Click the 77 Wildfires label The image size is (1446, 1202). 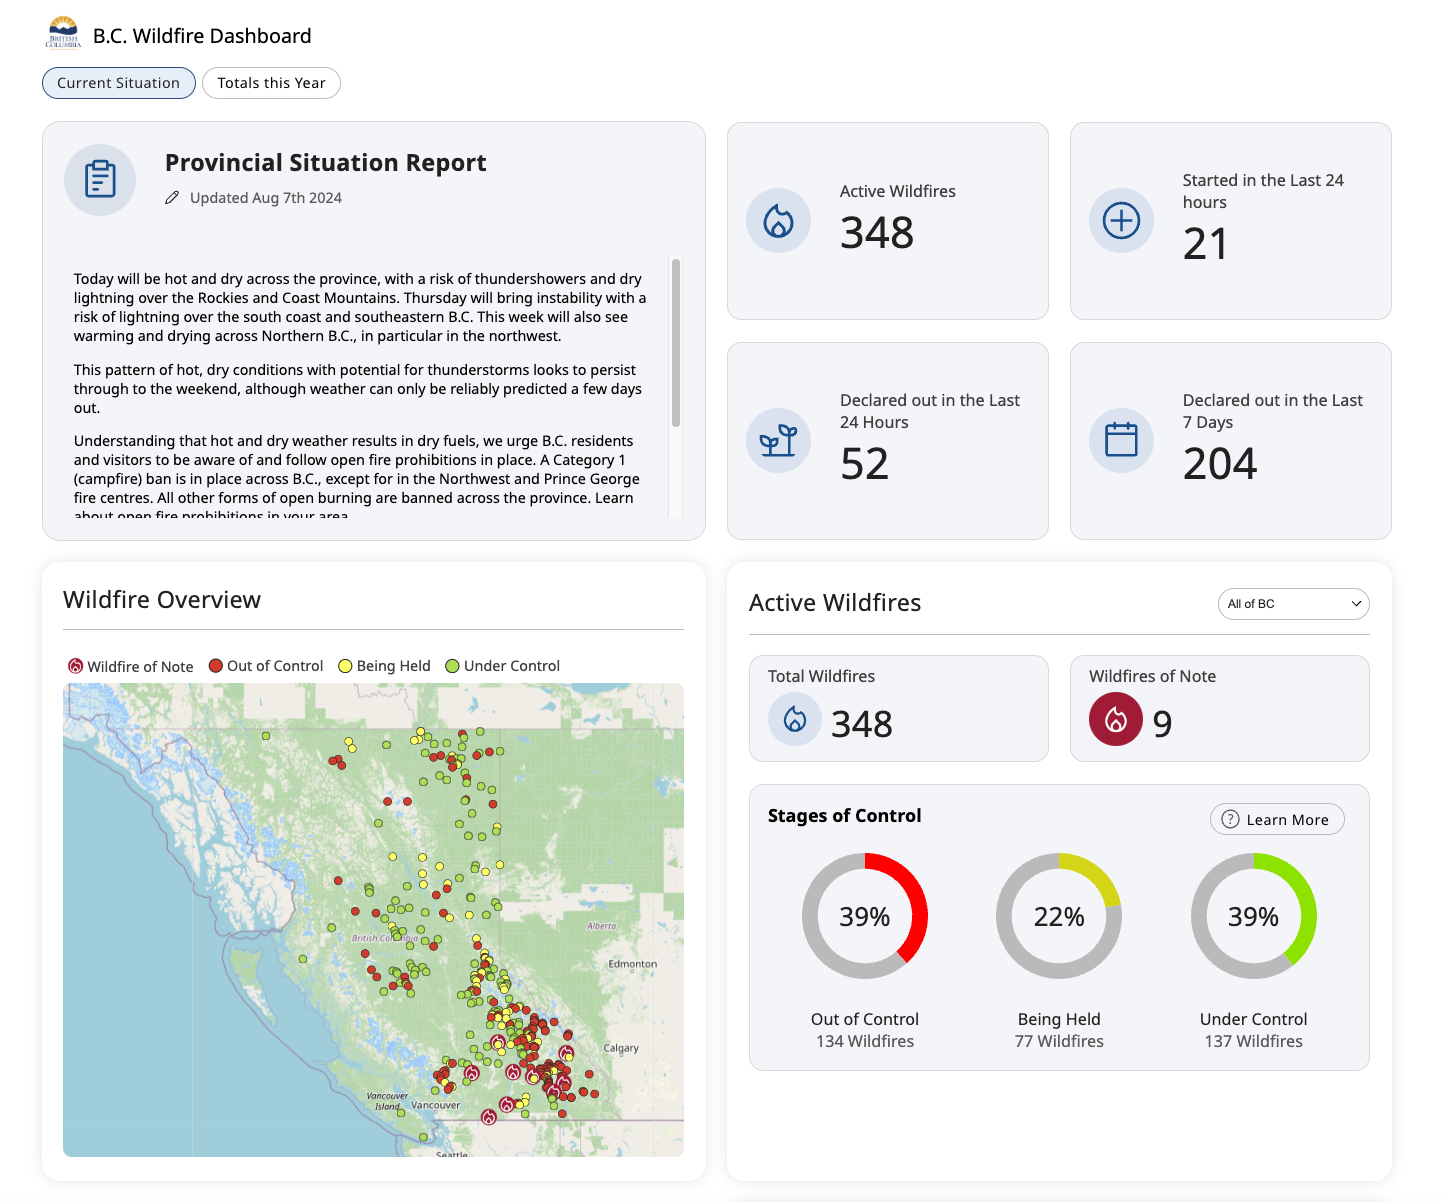pyautogui.click(x=1059, y=1041)
